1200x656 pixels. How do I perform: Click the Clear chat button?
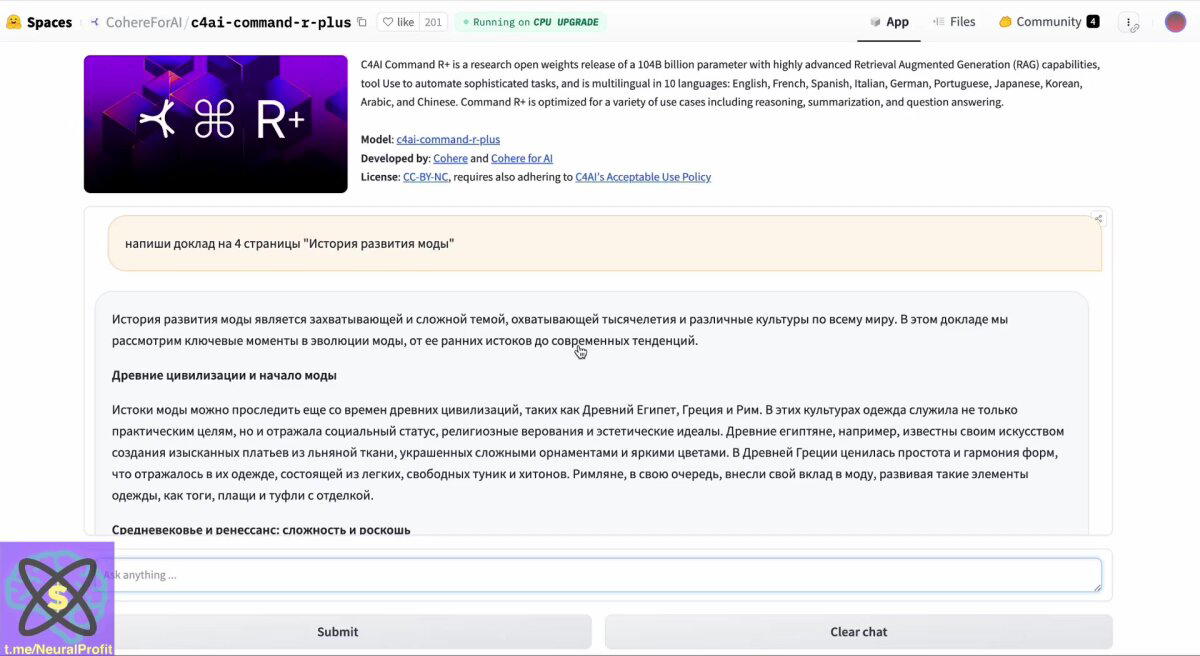858,632
